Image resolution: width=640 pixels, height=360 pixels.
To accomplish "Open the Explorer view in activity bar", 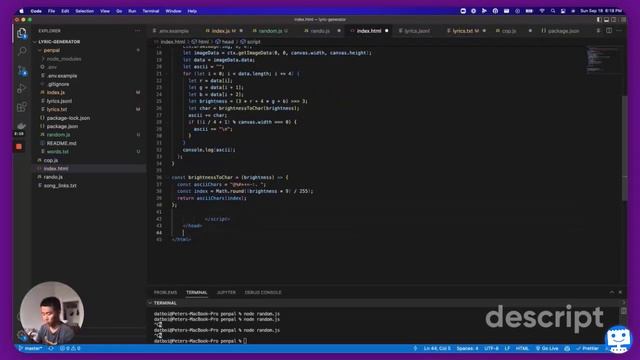I will [x=22, y=33].
